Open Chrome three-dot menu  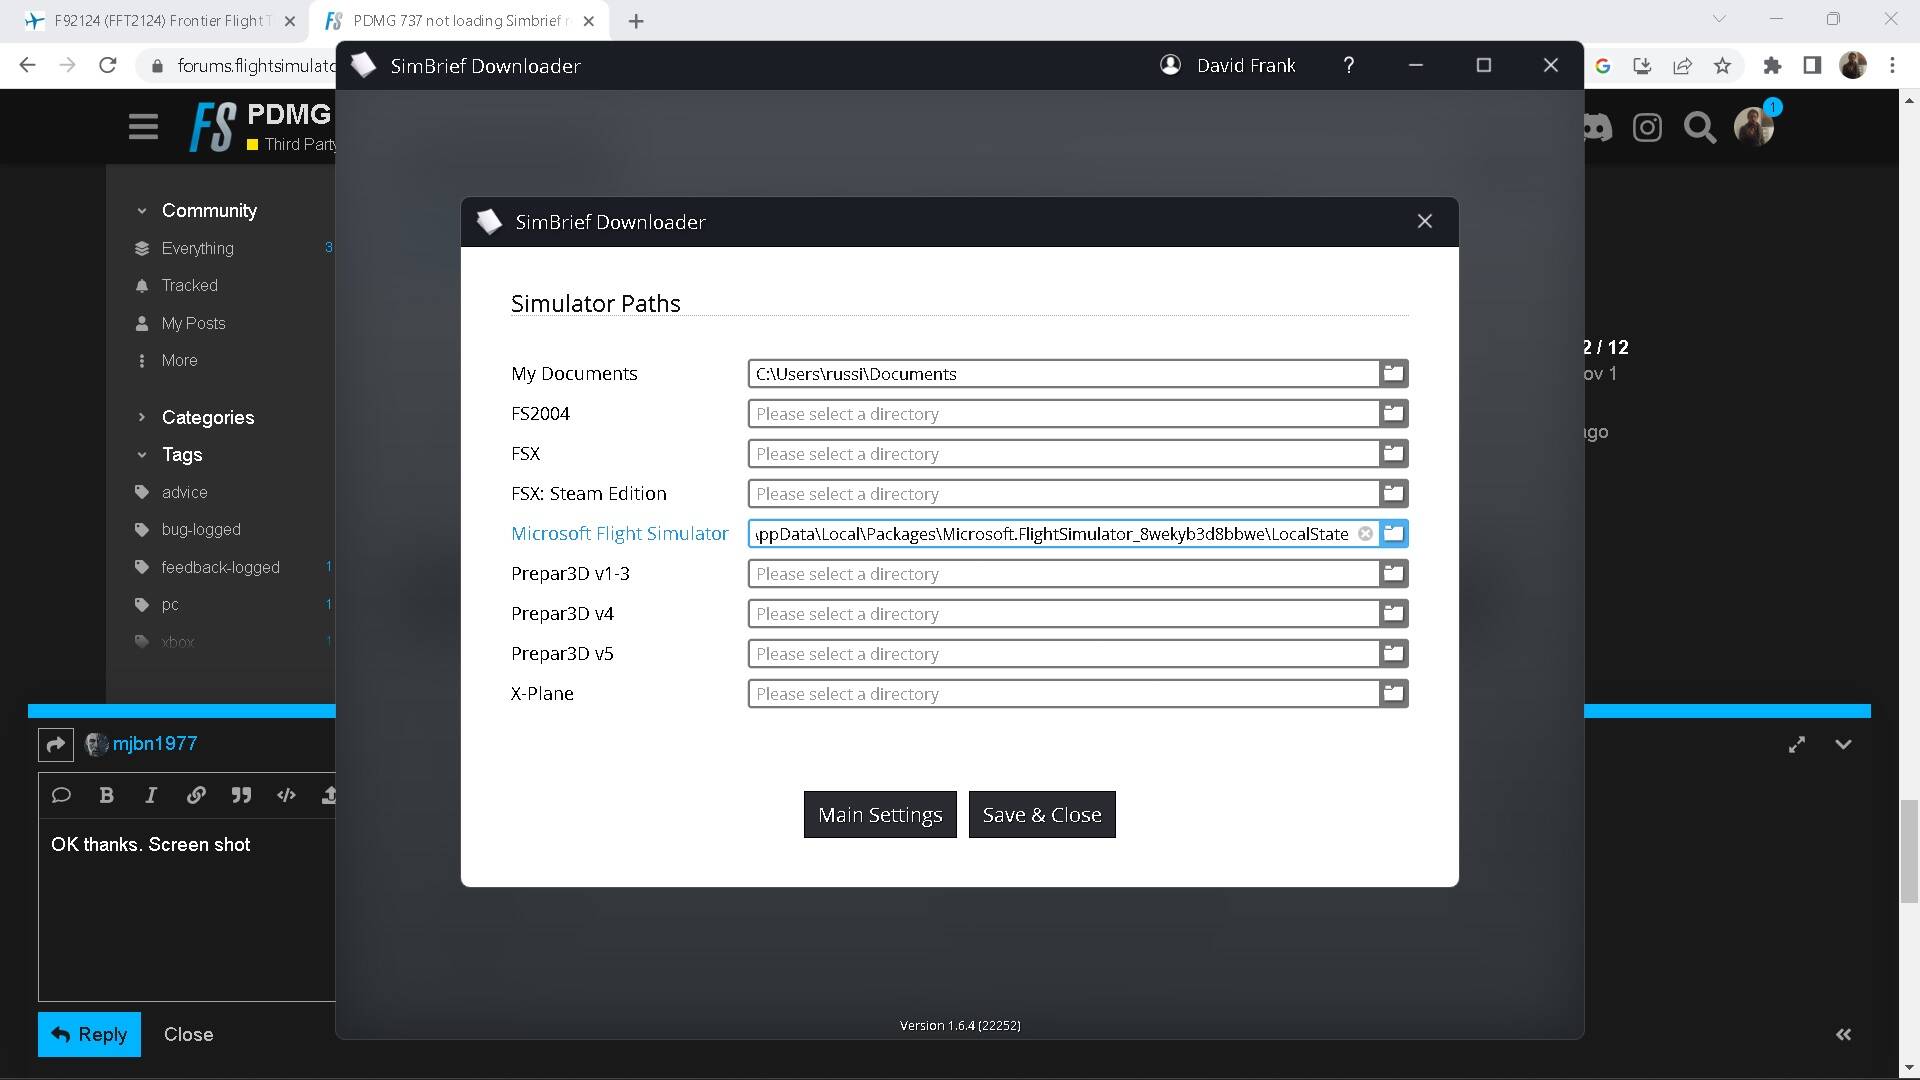[1892, 65]
